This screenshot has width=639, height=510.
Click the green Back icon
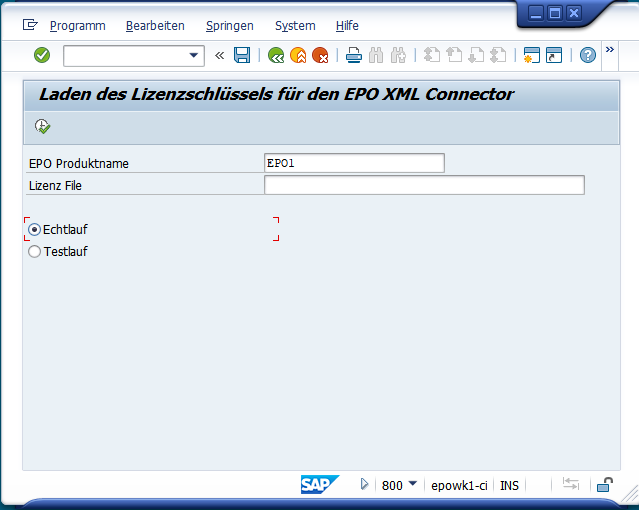tap(276, 55)
